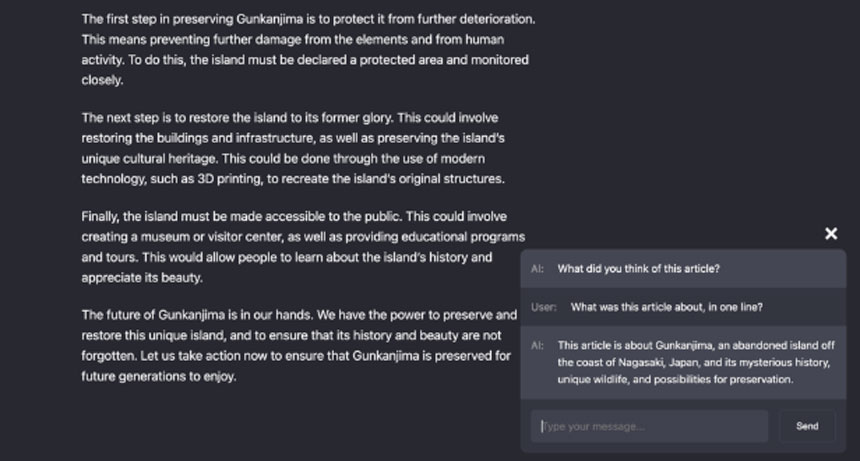Viewport: 860px width, 461px height.
Task: Close the chat panel with the X
Action: click(831, 234)
